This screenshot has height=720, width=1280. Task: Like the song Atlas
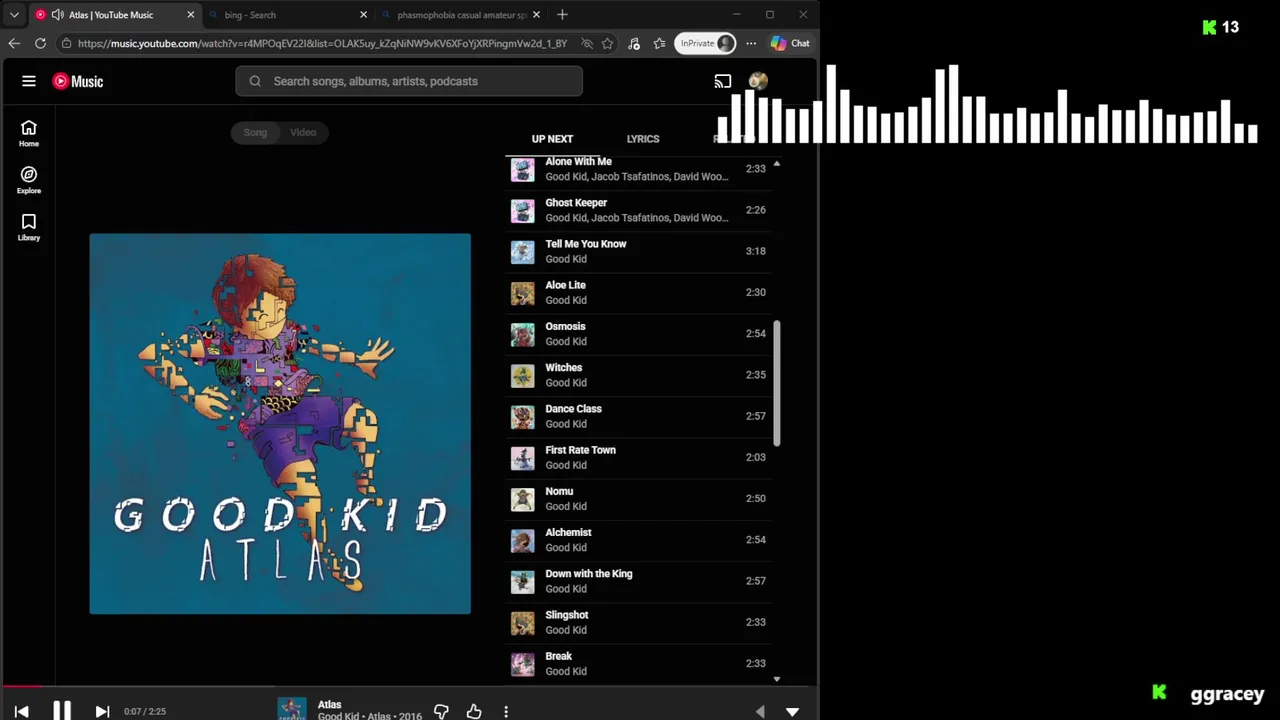tap(474, 712)
